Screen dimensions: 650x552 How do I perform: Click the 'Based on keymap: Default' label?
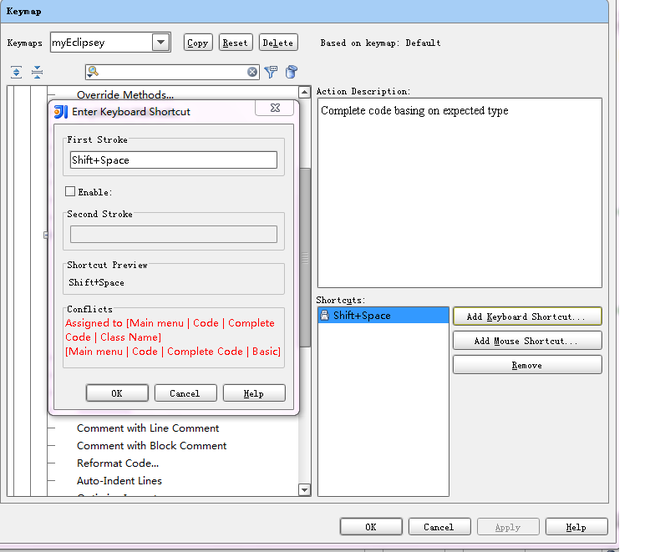(381, 43)
